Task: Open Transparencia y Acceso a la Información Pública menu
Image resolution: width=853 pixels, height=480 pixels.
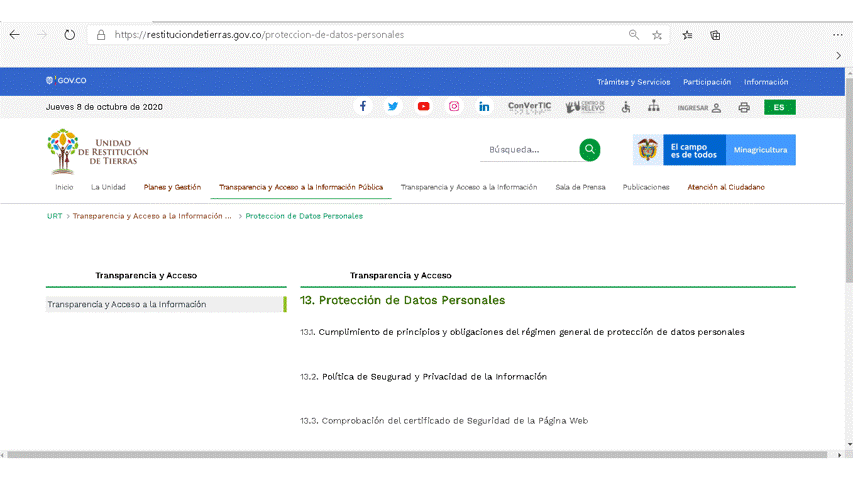Action: (301, 187)
